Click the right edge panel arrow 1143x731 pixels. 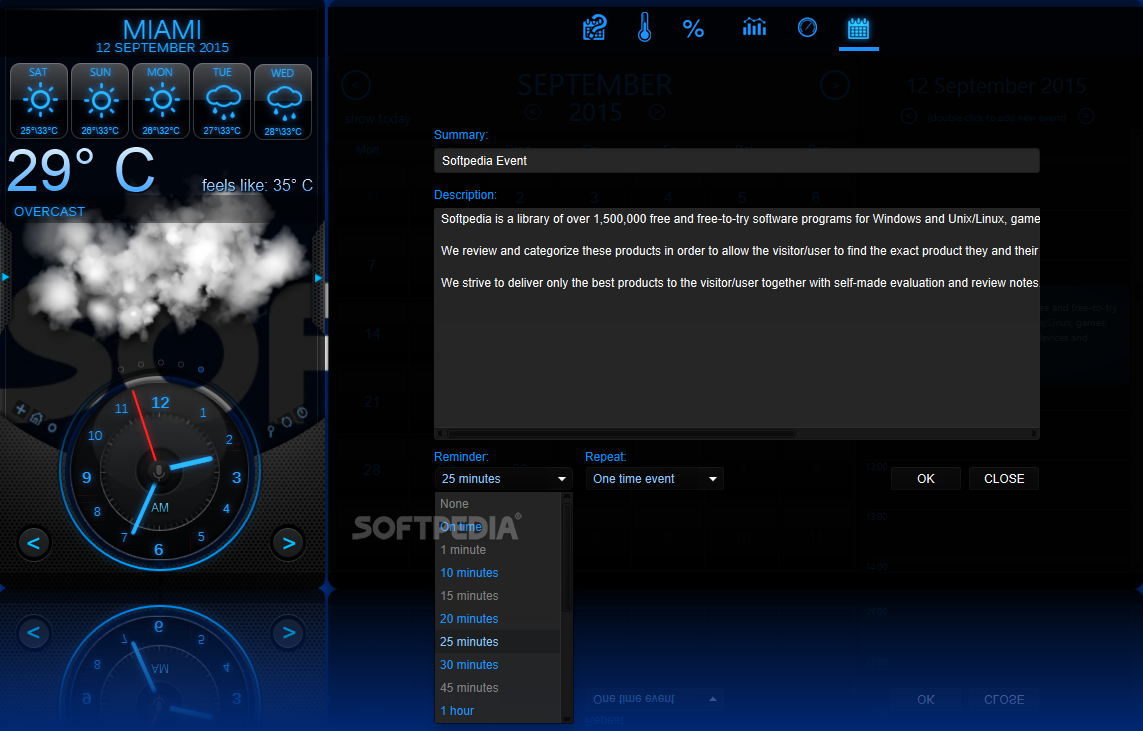point(319,278)
